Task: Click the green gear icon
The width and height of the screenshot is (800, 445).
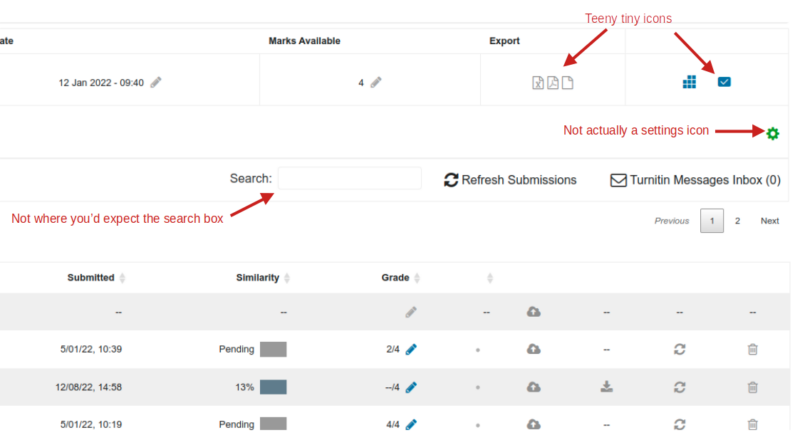Action: (x=772, y=133)
